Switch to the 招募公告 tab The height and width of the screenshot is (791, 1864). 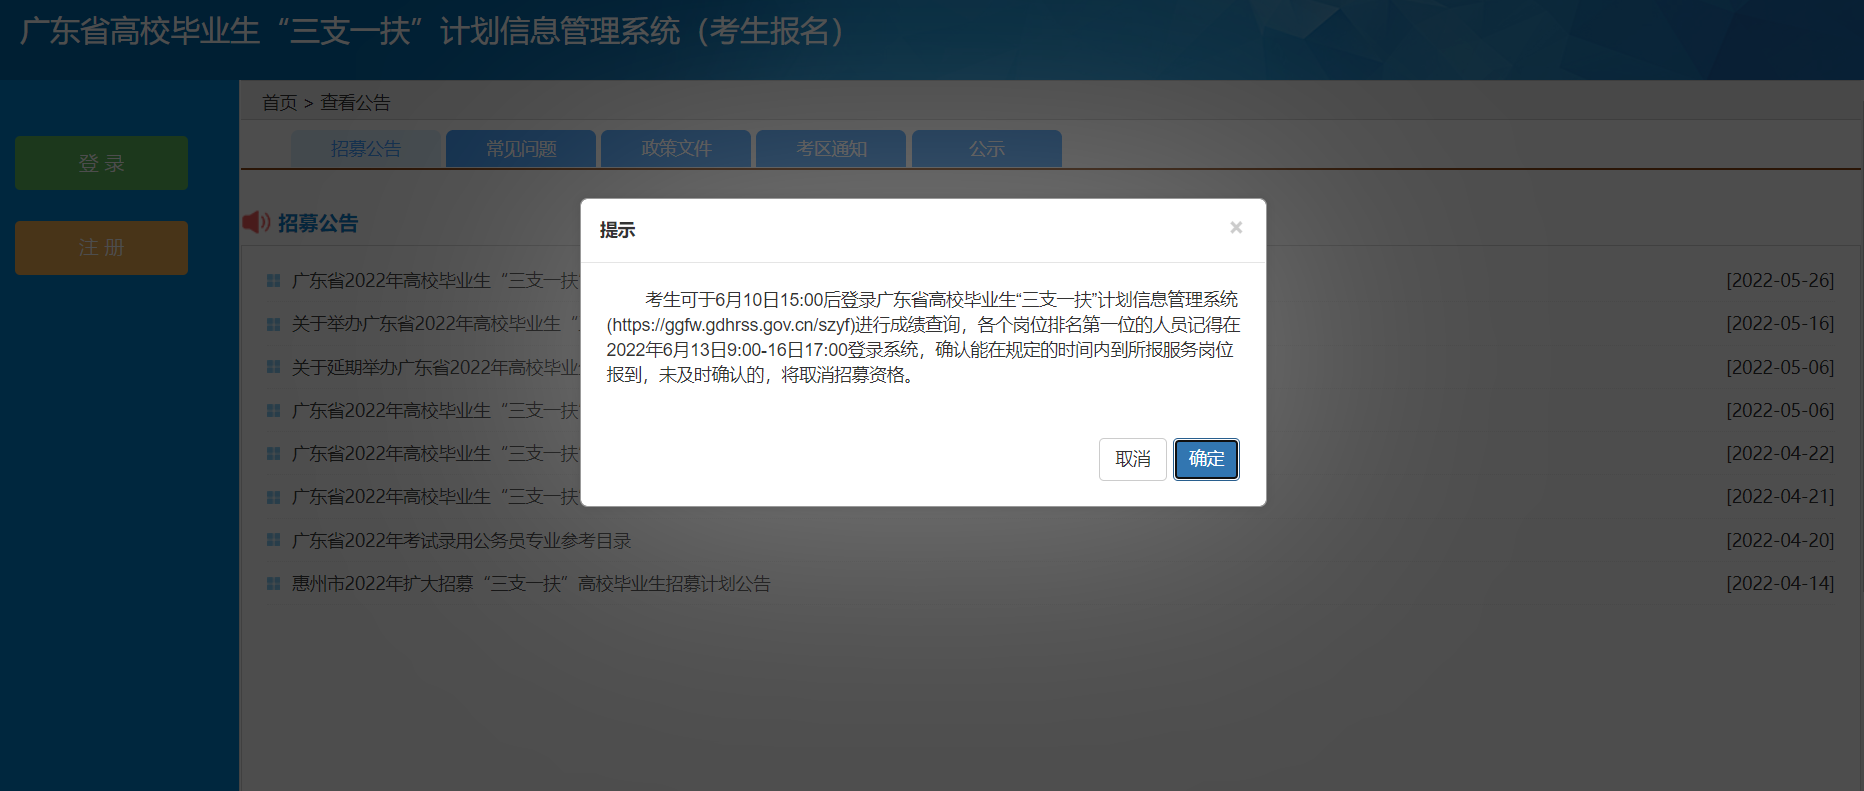click(x=366, y=149)
